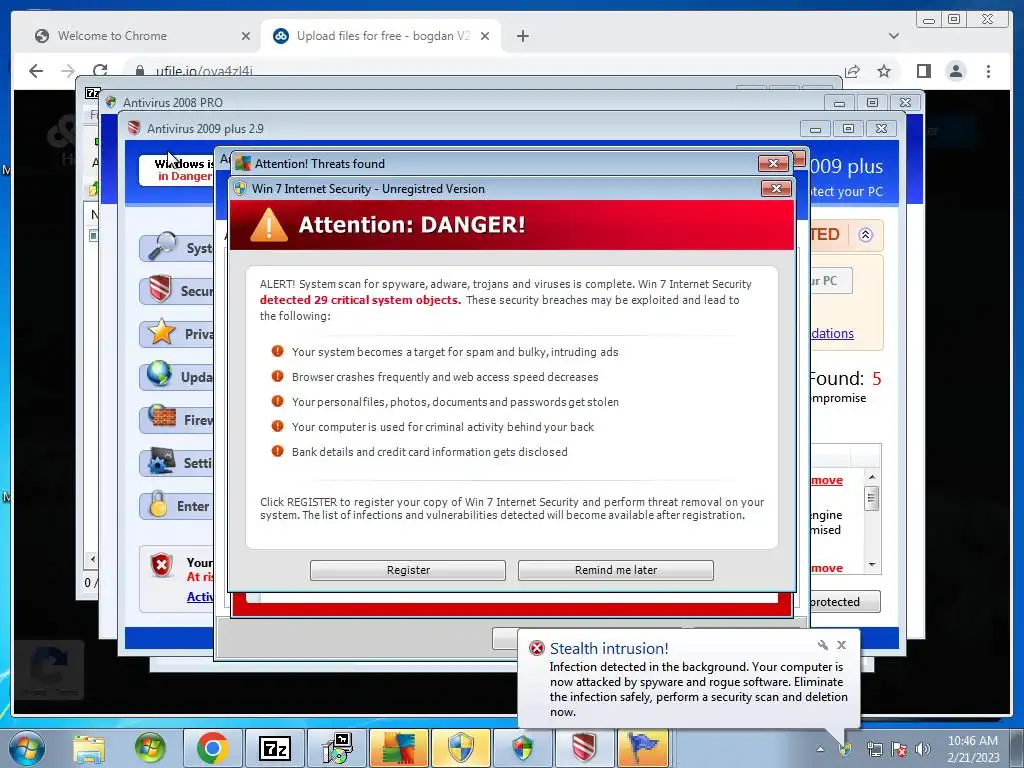
Task: Open a new Chrome tab
Action: tap(522, 36)
